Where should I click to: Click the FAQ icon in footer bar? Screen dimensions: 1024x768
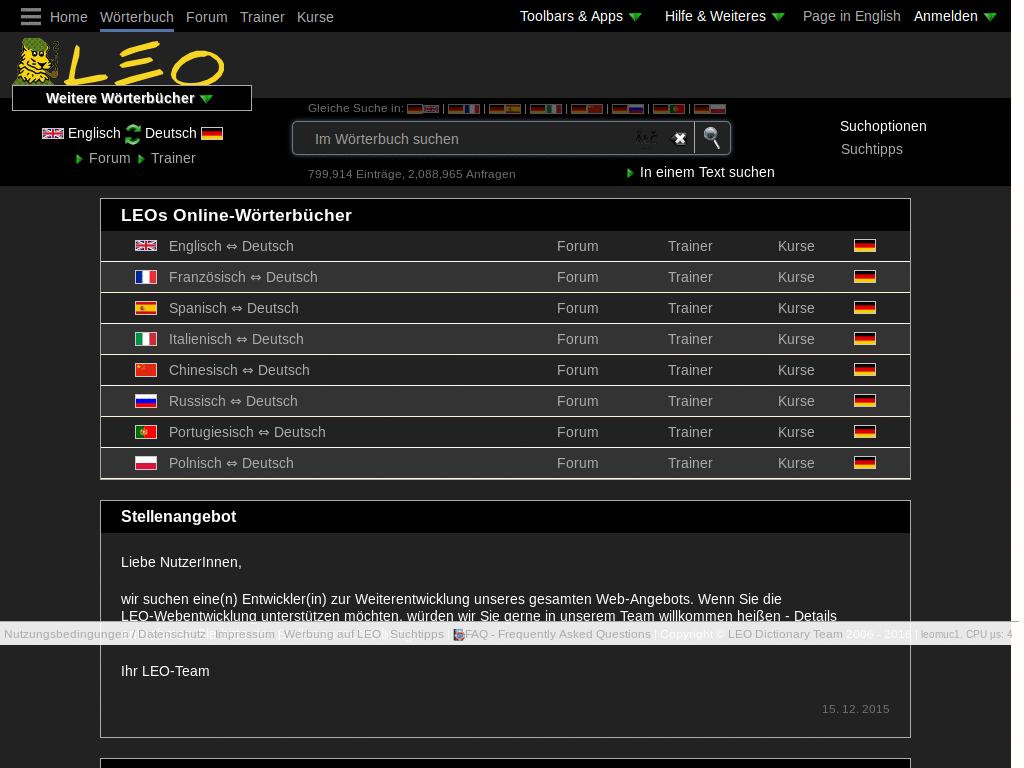(459, 635)
